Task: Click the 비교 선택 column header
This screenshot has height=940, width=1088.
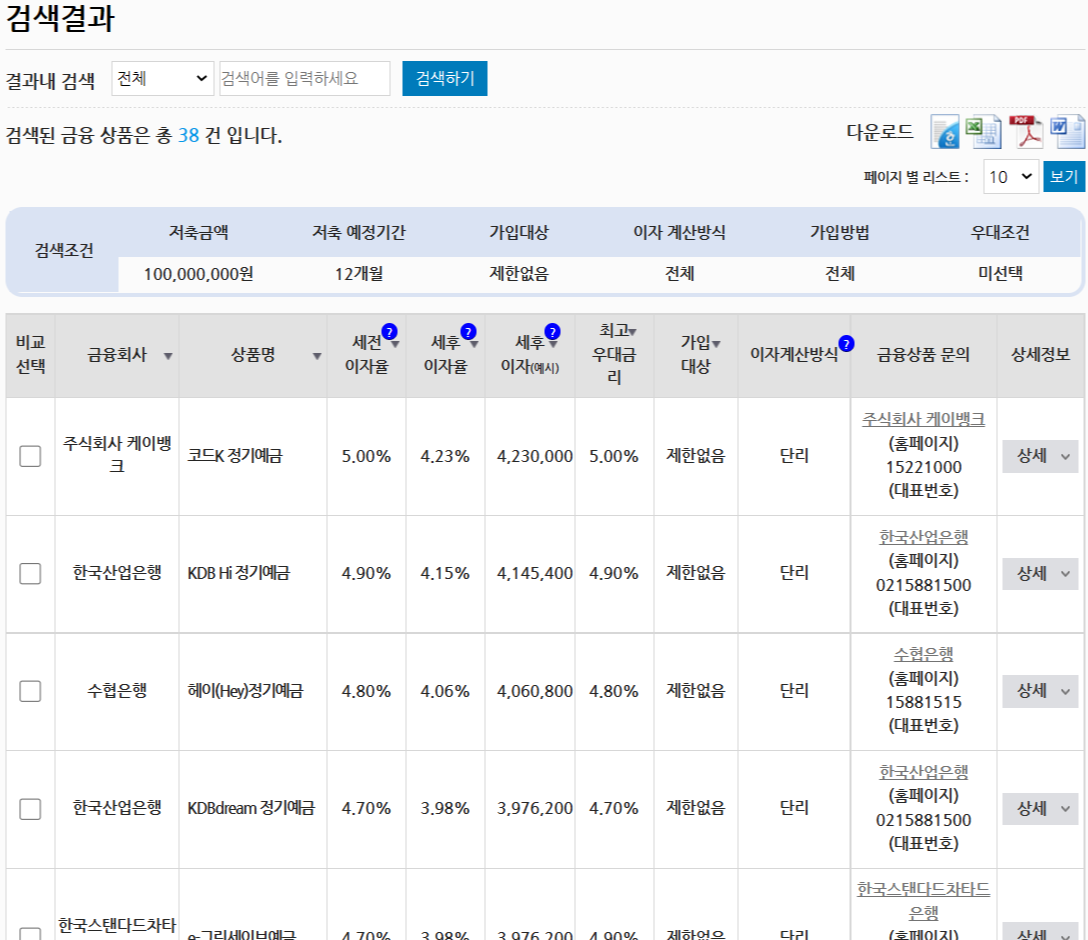Action: pos(31,354)
